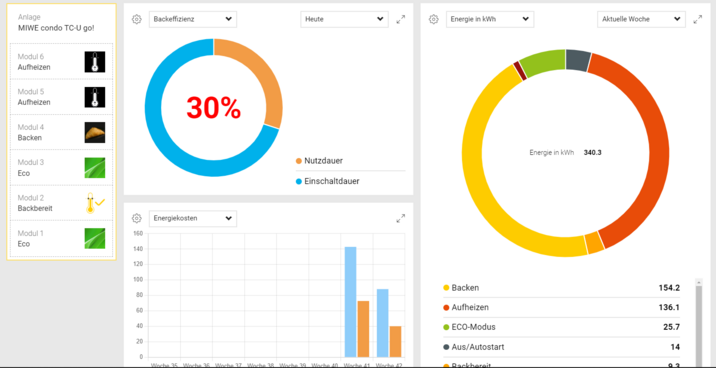Click the 136.1 Aufheizen value
Image resolution: width=716 pixels, height=368 pixels.
coord(669,307)
